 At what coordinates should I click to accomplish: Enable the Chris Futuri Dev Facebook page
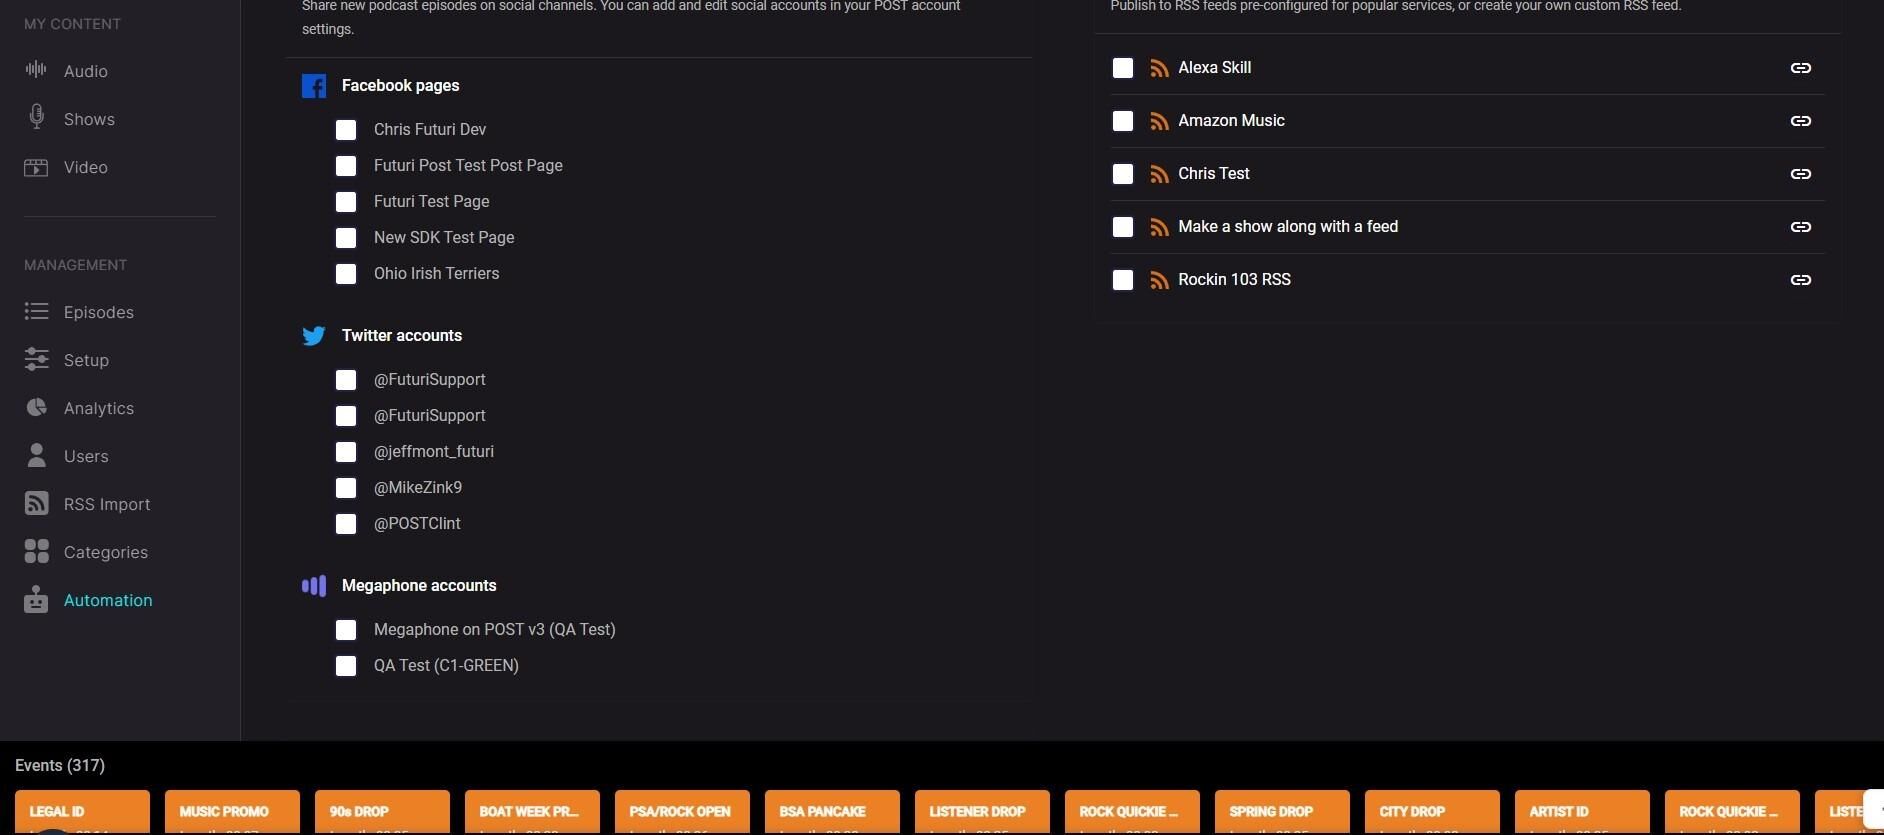pos(346,130)
